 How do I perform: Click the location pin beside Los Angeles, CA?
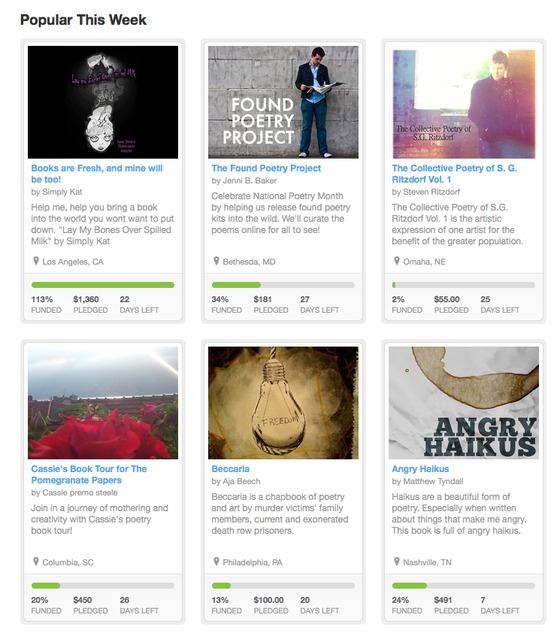[36, 261]
